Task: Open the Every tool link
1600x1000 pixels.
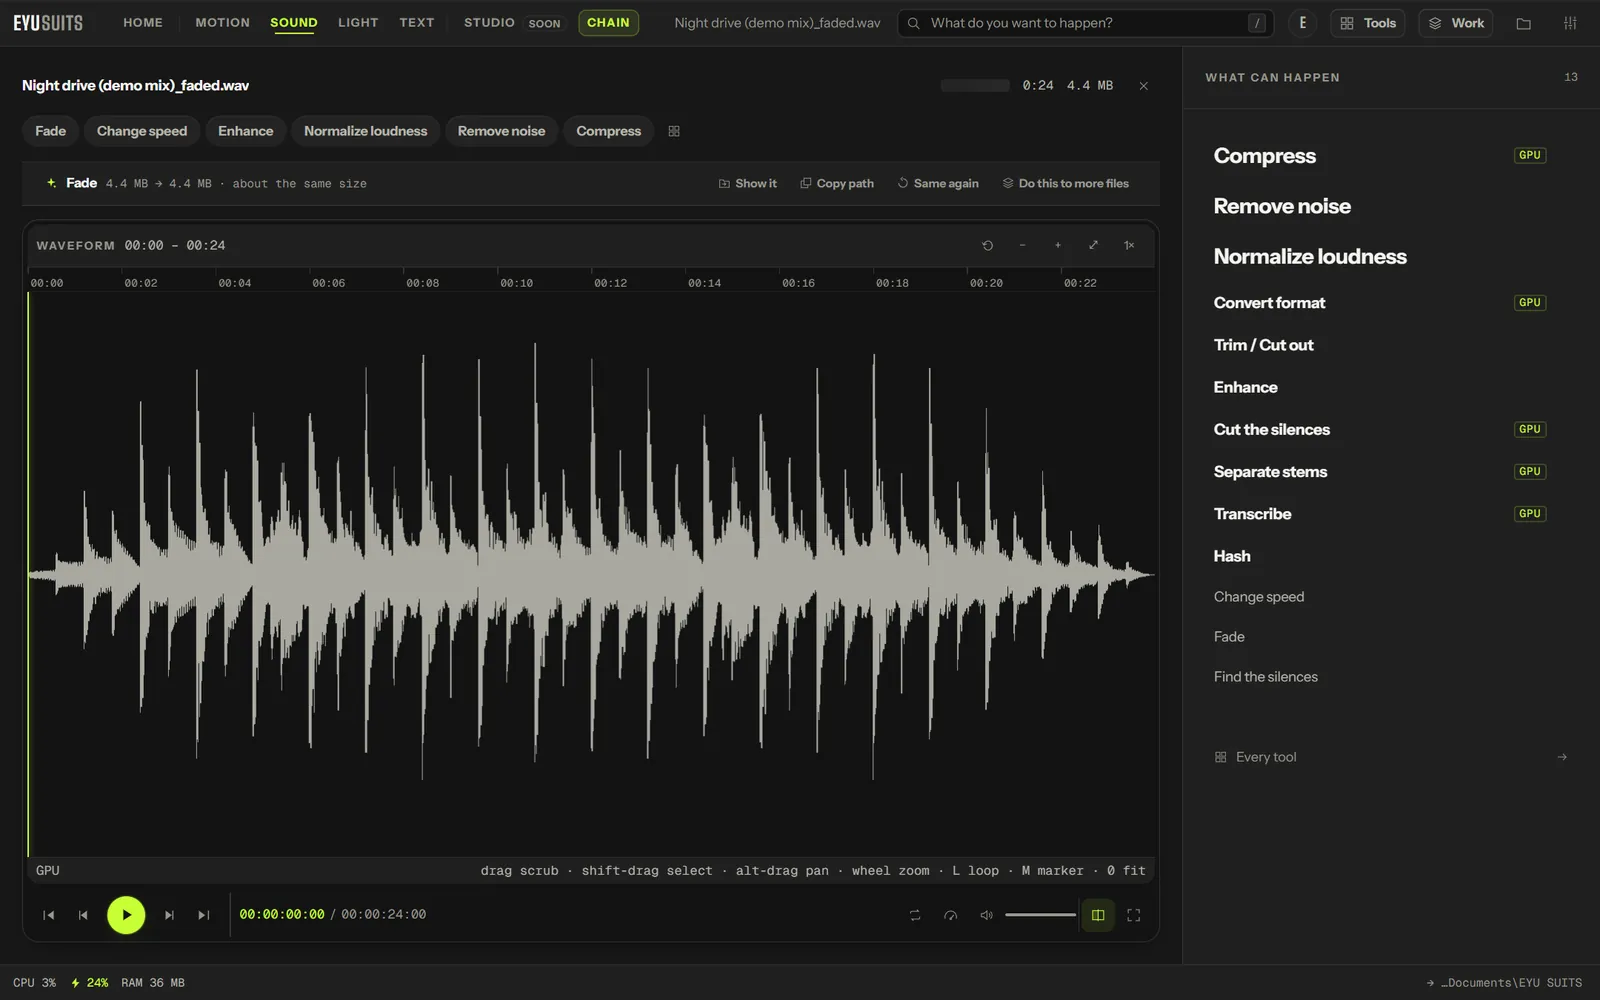Action: pyautogui.click(x=1390, y=757)
